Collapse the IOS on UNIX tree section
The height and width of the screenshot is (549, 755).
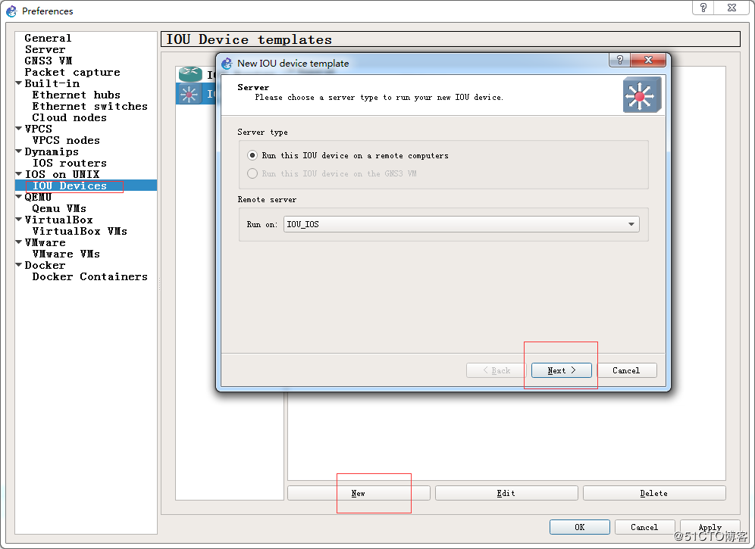coord(19,174)
